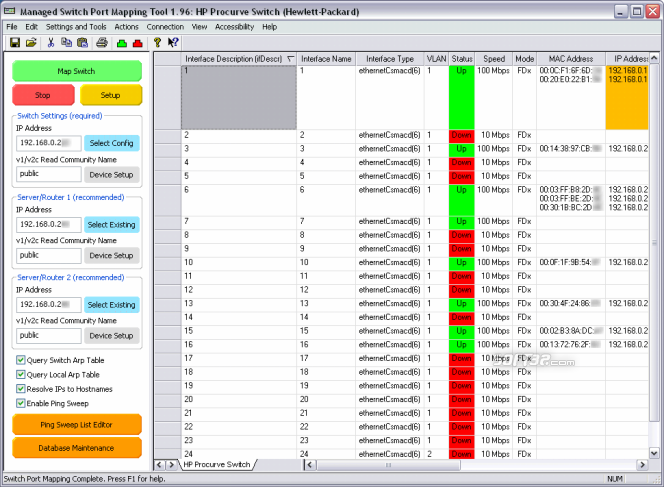
Task: Toggle Query Switch Arp Table checkbox
Action: (21, 360)
